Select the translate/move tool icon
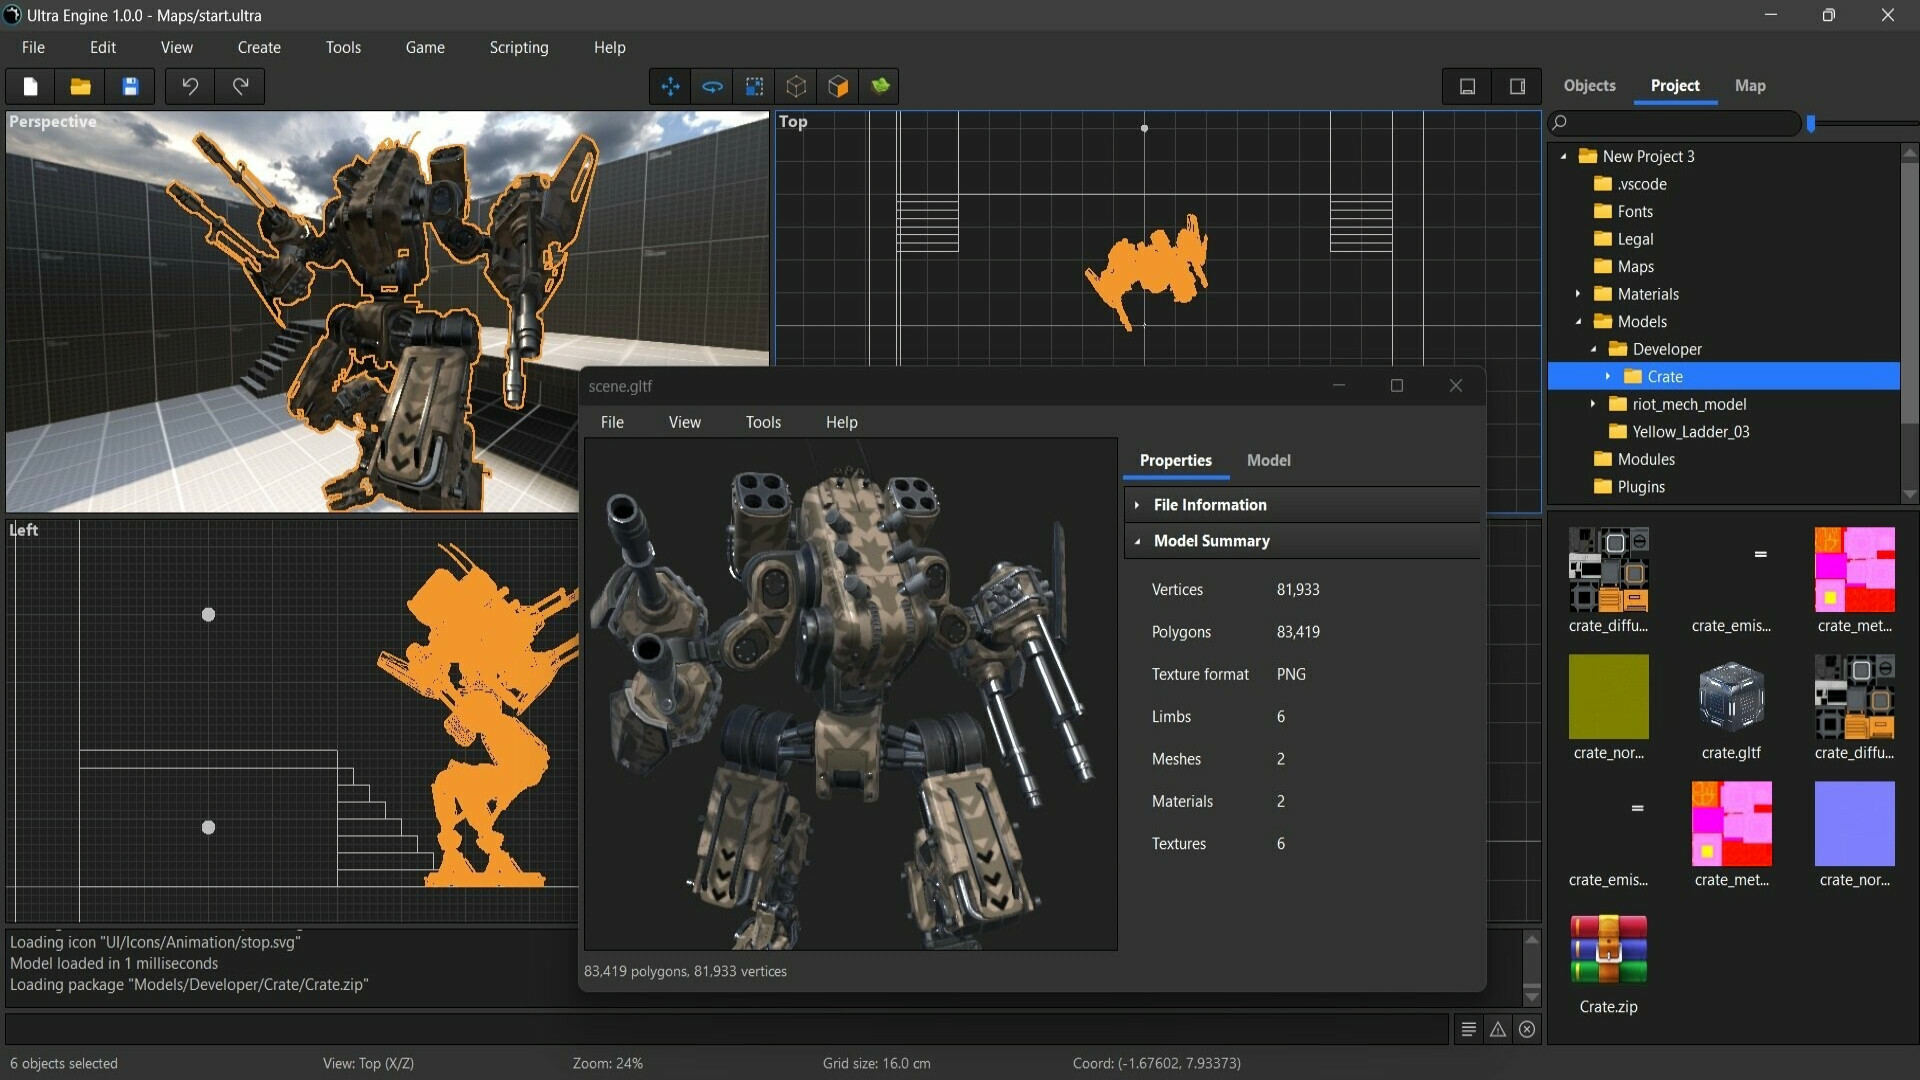The image size is (1920, 1080). pos(671,86)
